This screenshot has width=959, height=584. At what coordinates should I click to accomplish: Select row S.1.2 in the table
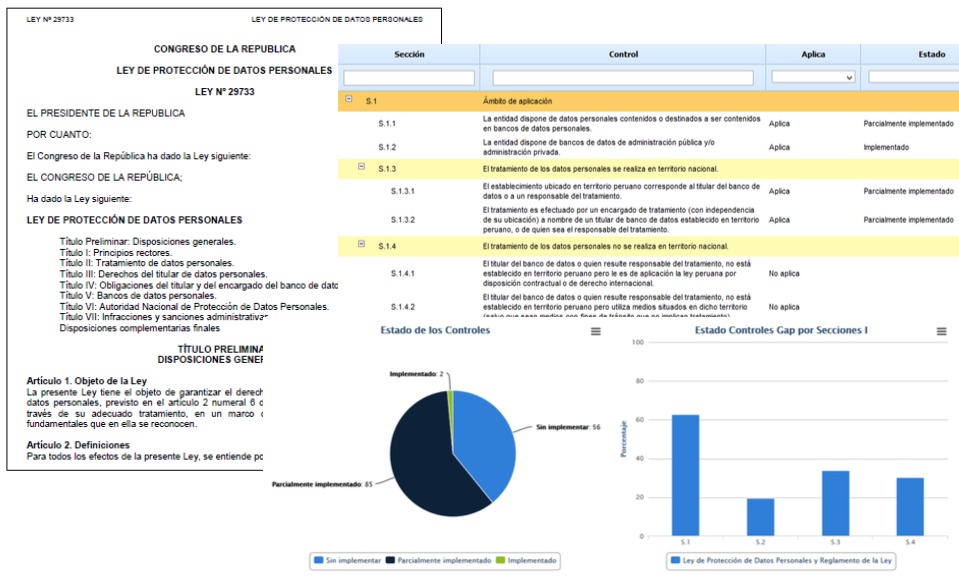click(x=648, y=147)
